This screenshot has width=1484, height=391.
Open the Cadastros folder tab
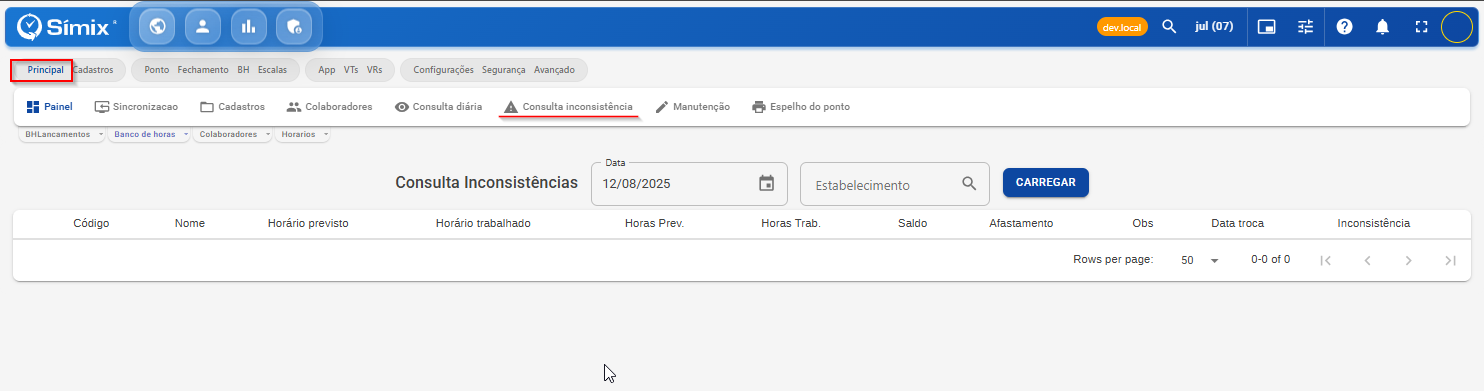point(232,107)
